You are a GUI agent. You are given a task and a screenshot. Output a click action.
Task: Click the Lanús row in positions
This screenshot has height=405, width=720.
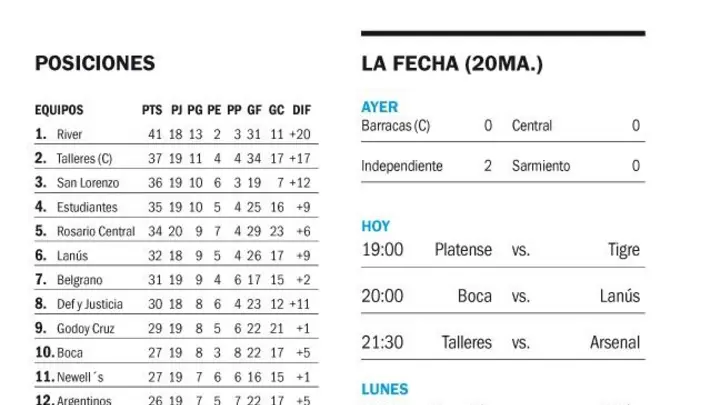[176, 255]
